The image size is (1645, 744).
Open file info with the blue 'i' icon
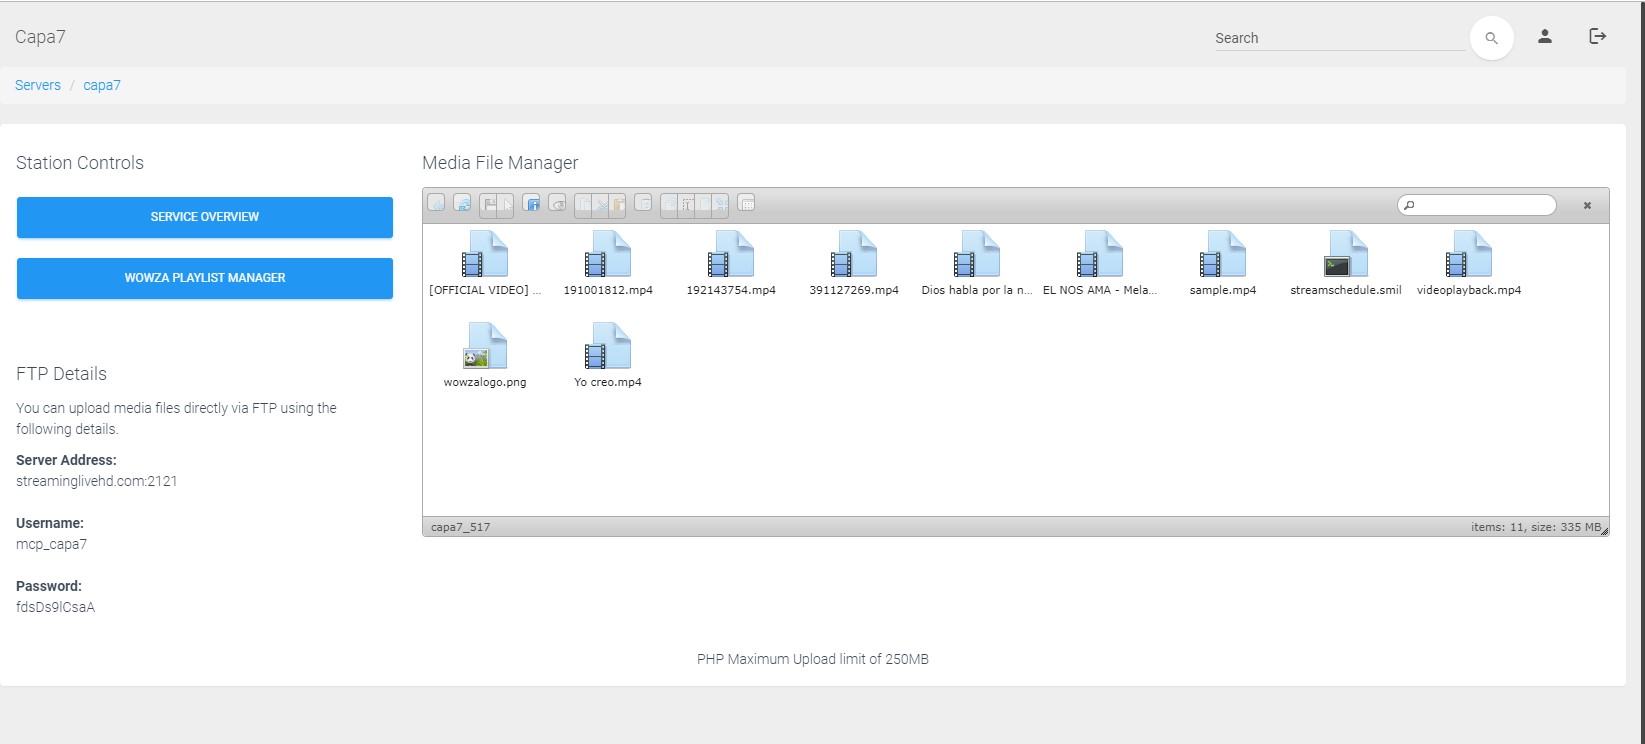click(532, 204)
